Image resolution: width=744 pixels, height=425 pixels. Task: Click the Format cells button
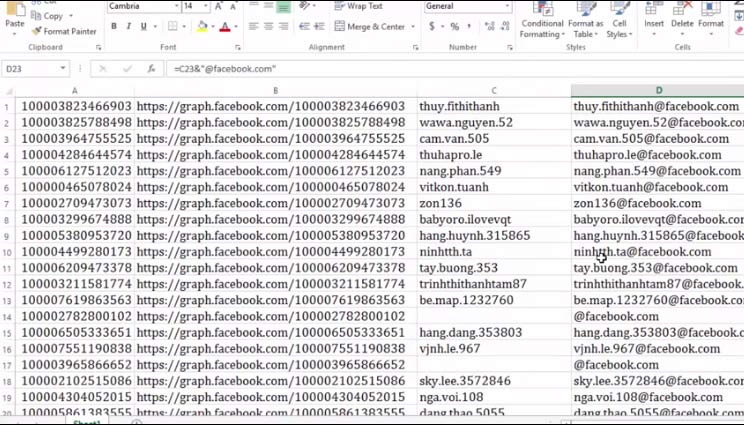pos(711,20)
